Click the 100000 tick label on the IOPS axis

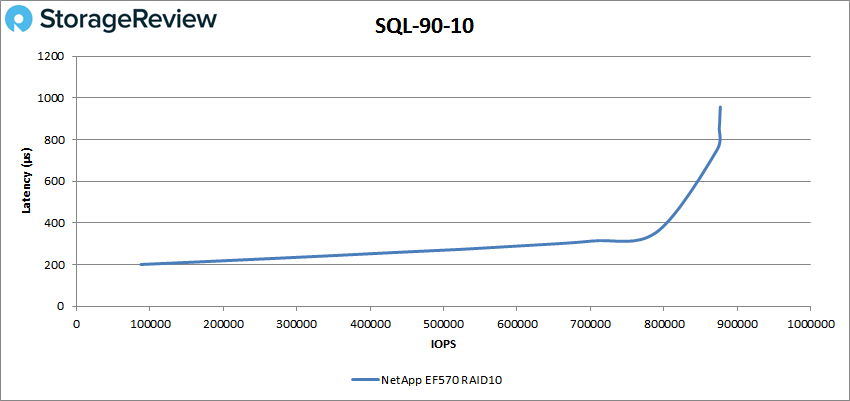click(x=149, y=322)
